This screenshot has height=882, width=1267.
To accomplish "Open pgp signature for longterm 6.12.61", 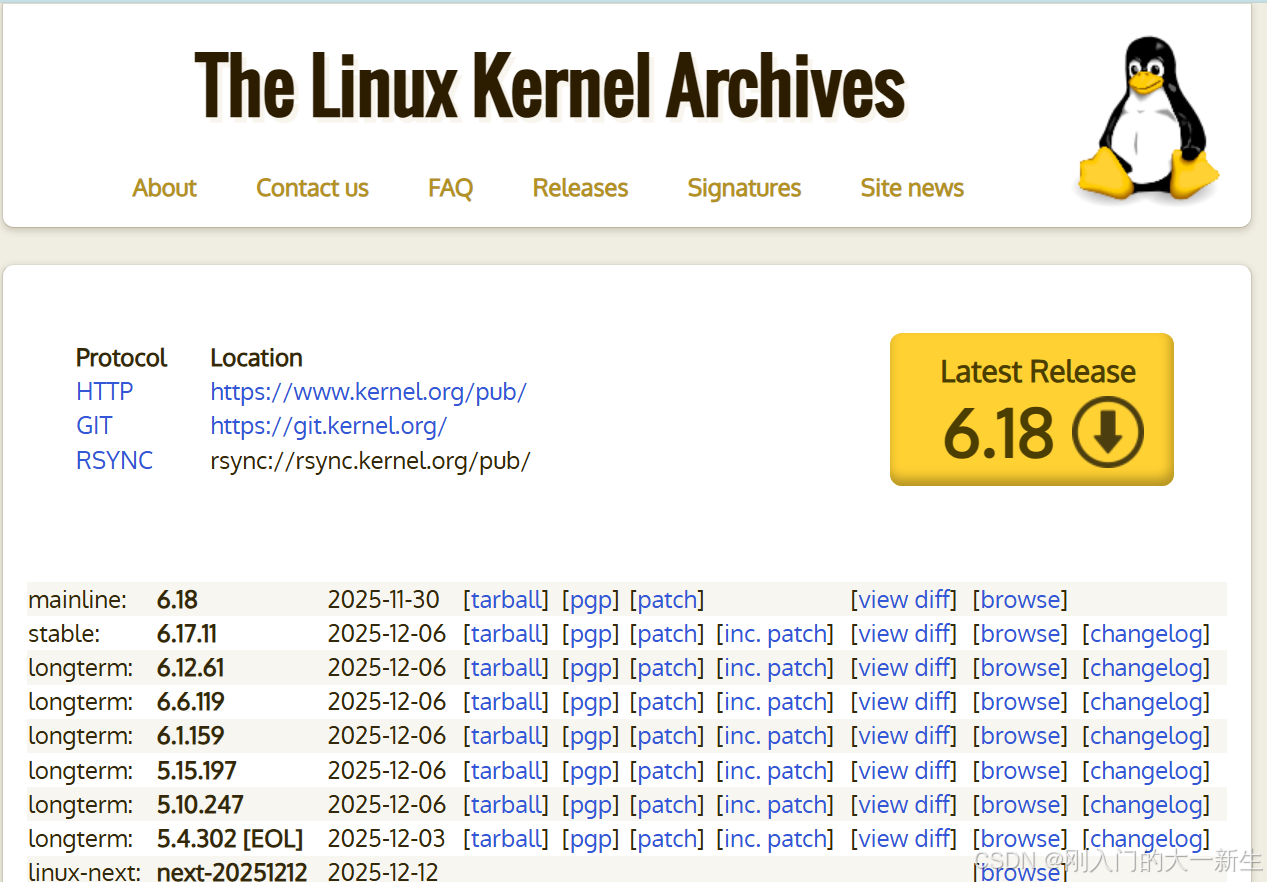I will [590, 669].
